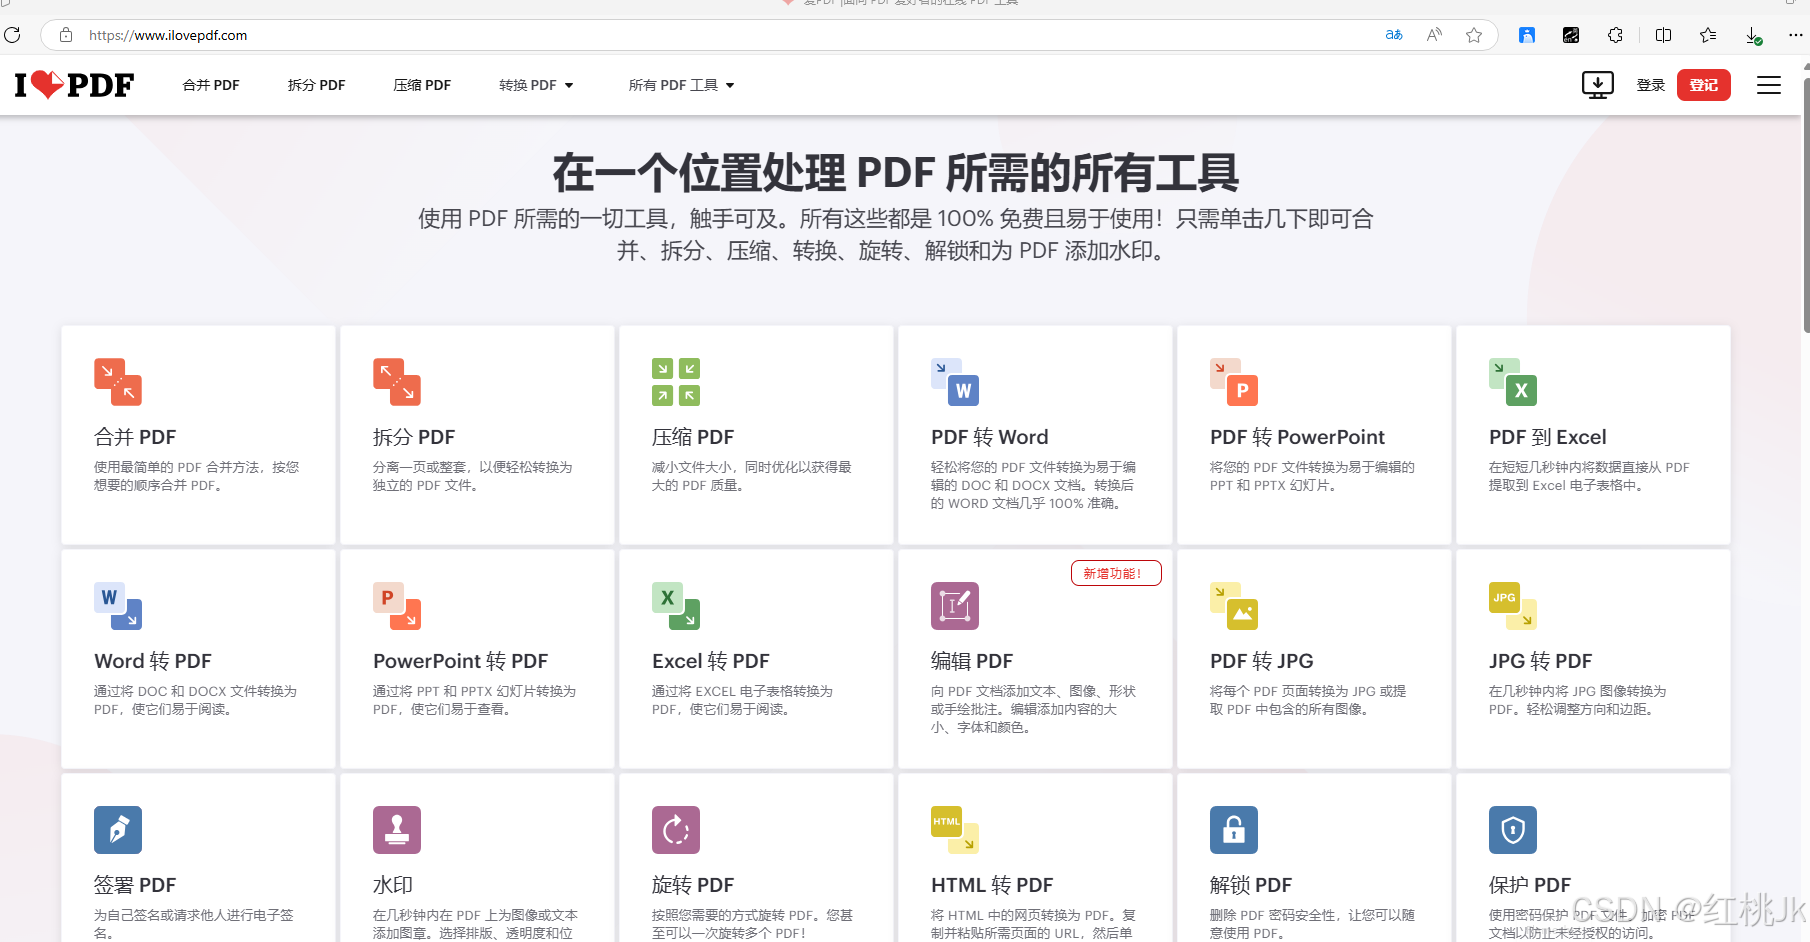Click the Sign PDF (签署 PDF) pen icon

pos(118,830)
